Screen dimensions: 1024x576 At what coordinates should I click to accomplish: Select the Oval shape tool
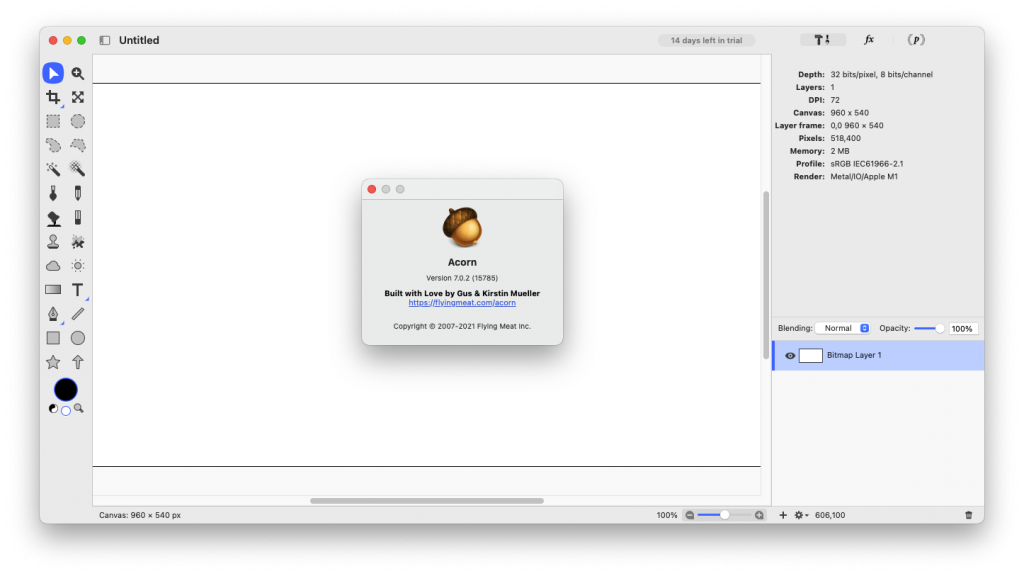[x=78, y=338]
